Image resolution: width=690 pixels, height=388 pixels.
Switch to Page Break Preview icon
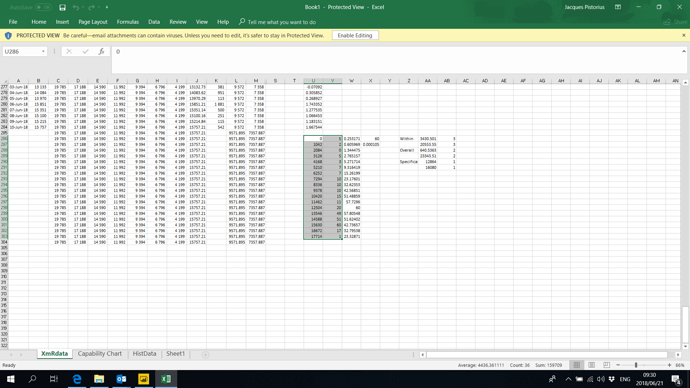[x=606, y=365]
